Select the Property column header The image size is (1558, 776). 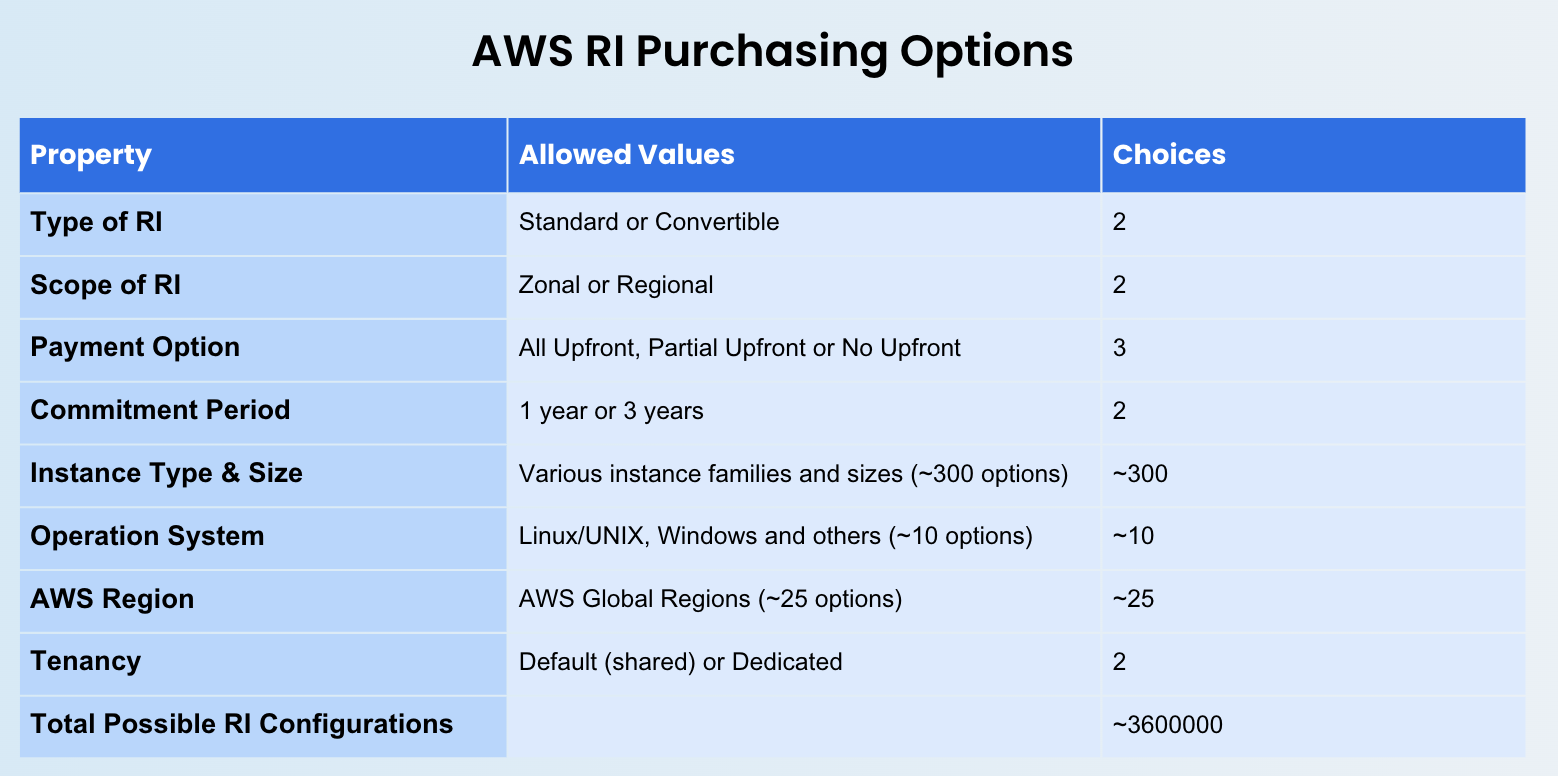[x=263, y=155]
